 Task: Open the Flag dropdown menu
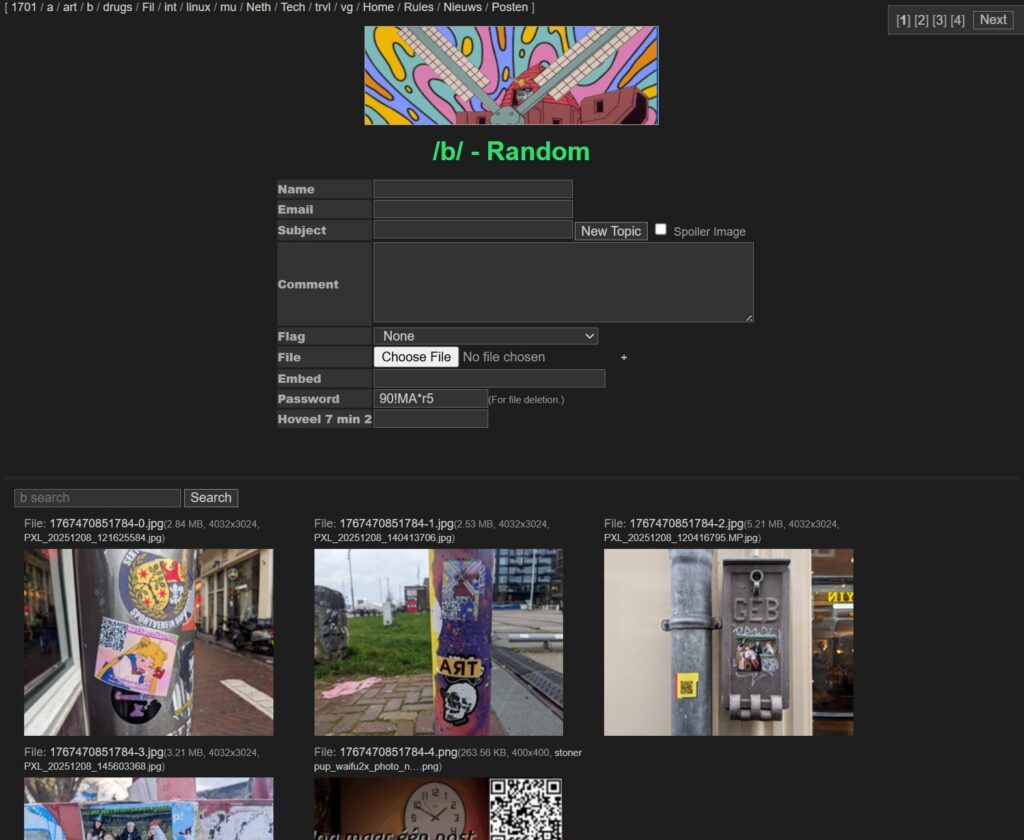tap(486, 336)
